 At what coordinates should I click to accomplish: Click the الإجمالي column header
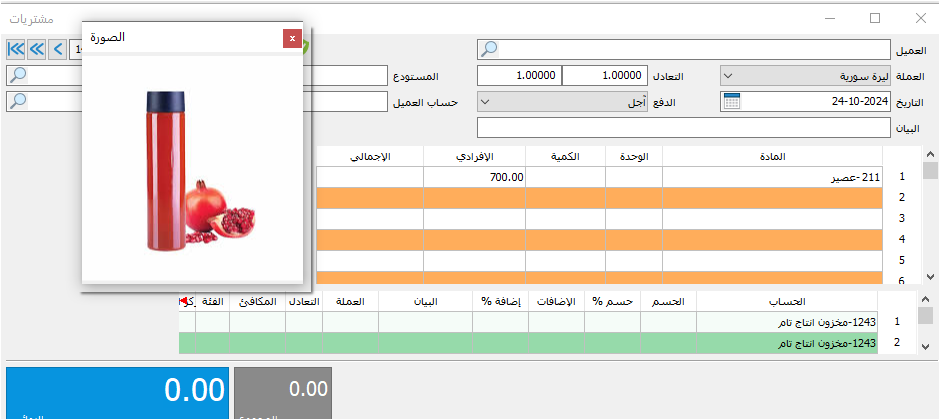(x=370, y=156)
